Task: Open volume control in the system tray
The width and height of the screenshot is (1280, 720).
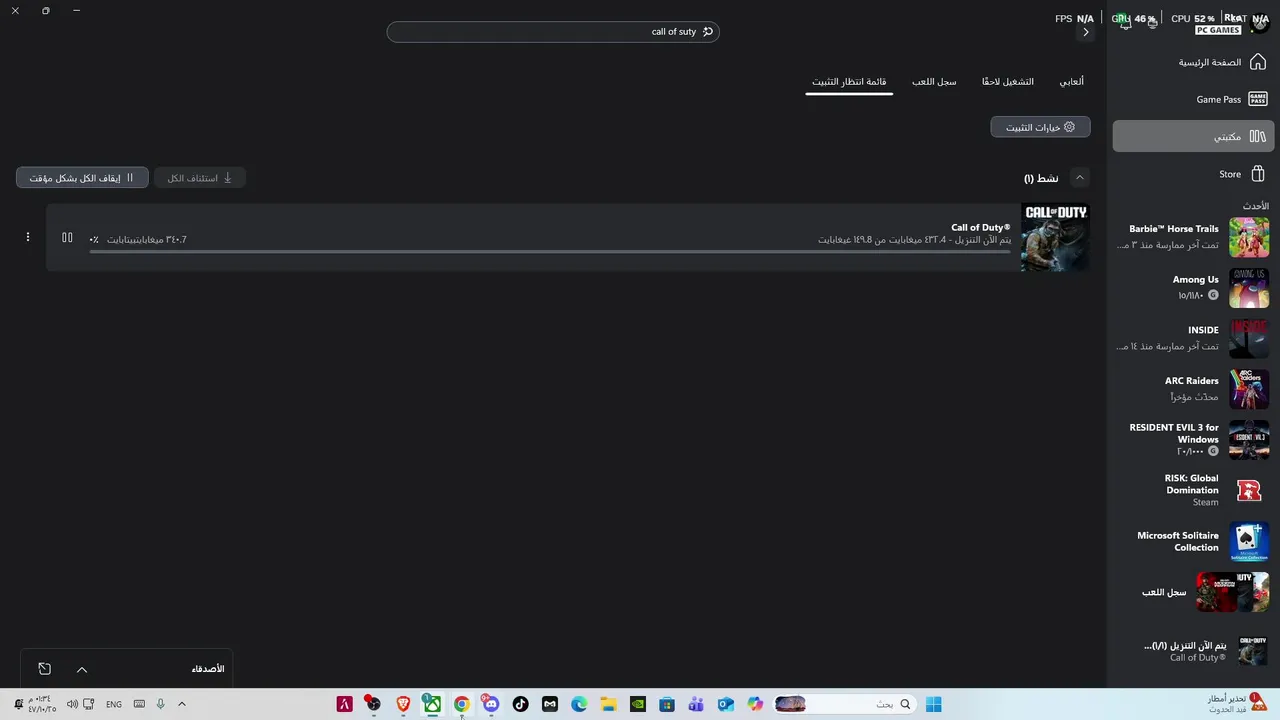Action: tap(72, 704)
